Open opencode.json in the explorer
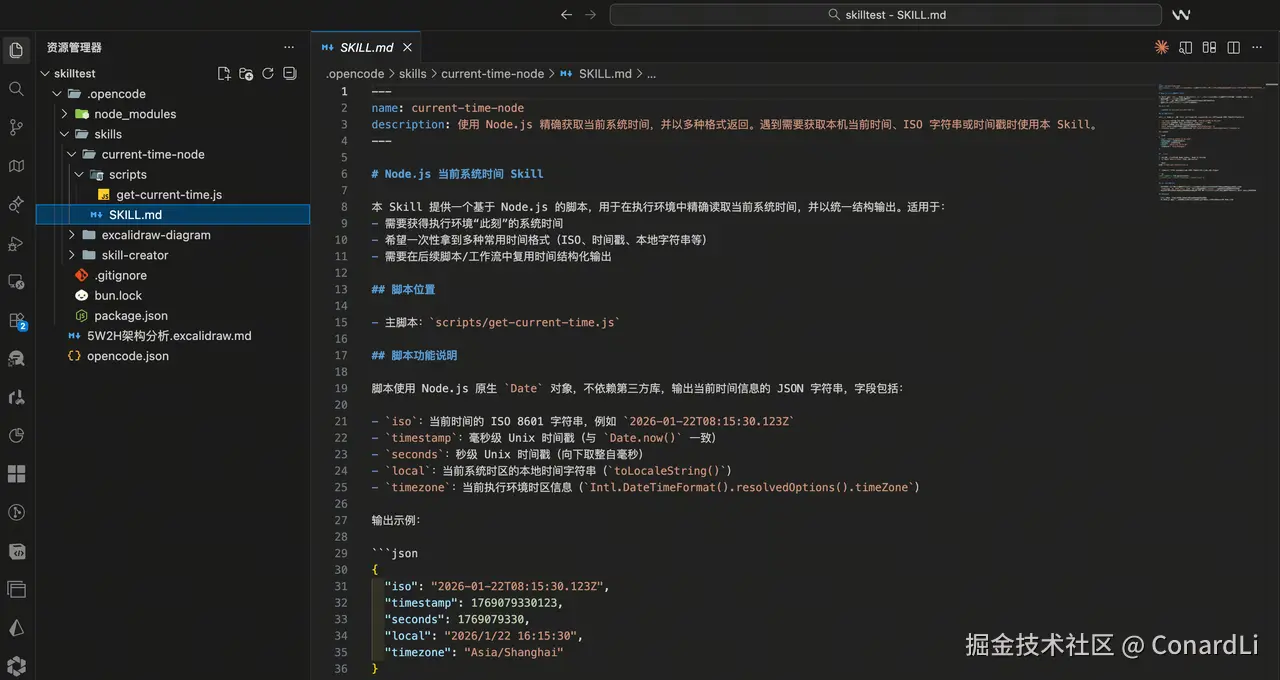 [x=172, y=356]
